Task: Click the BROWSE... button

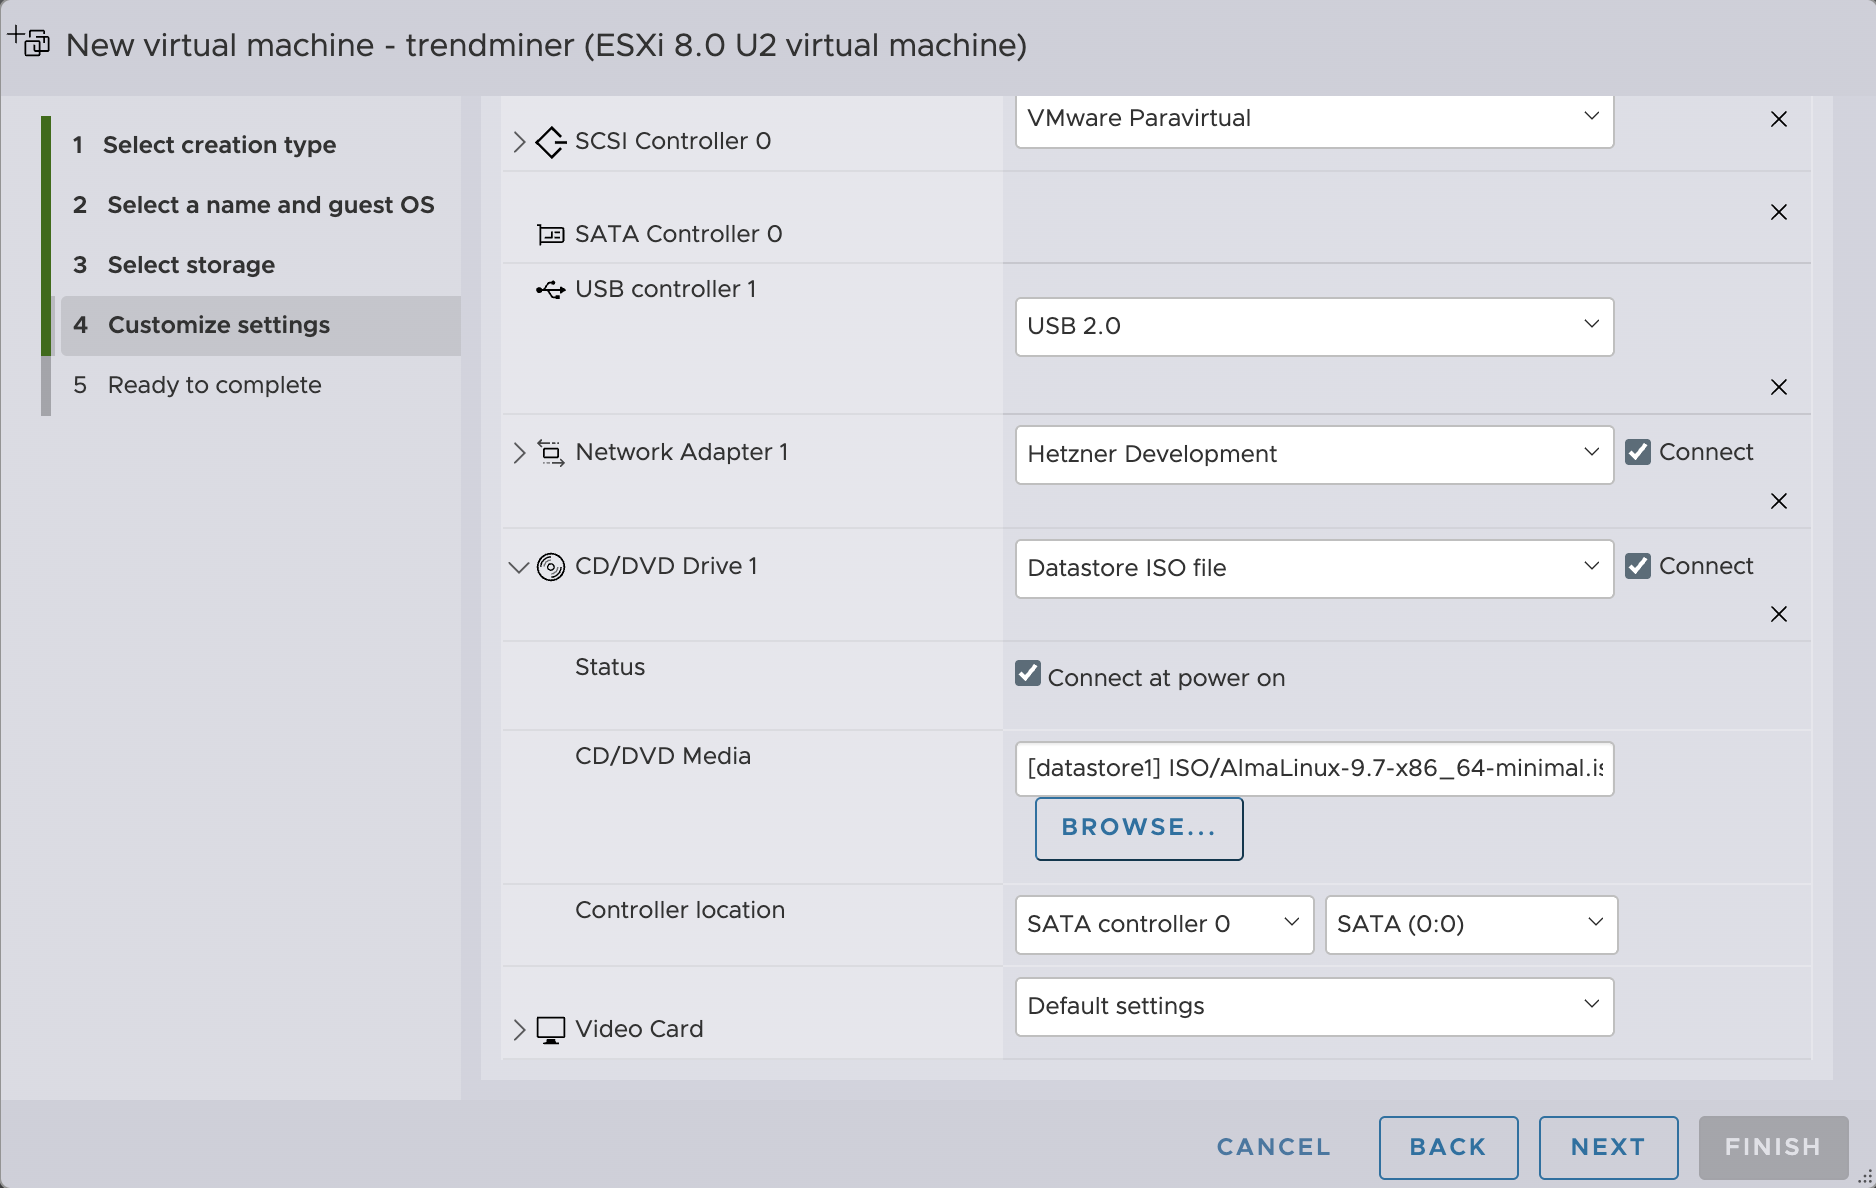Action: click(1139, 828)
